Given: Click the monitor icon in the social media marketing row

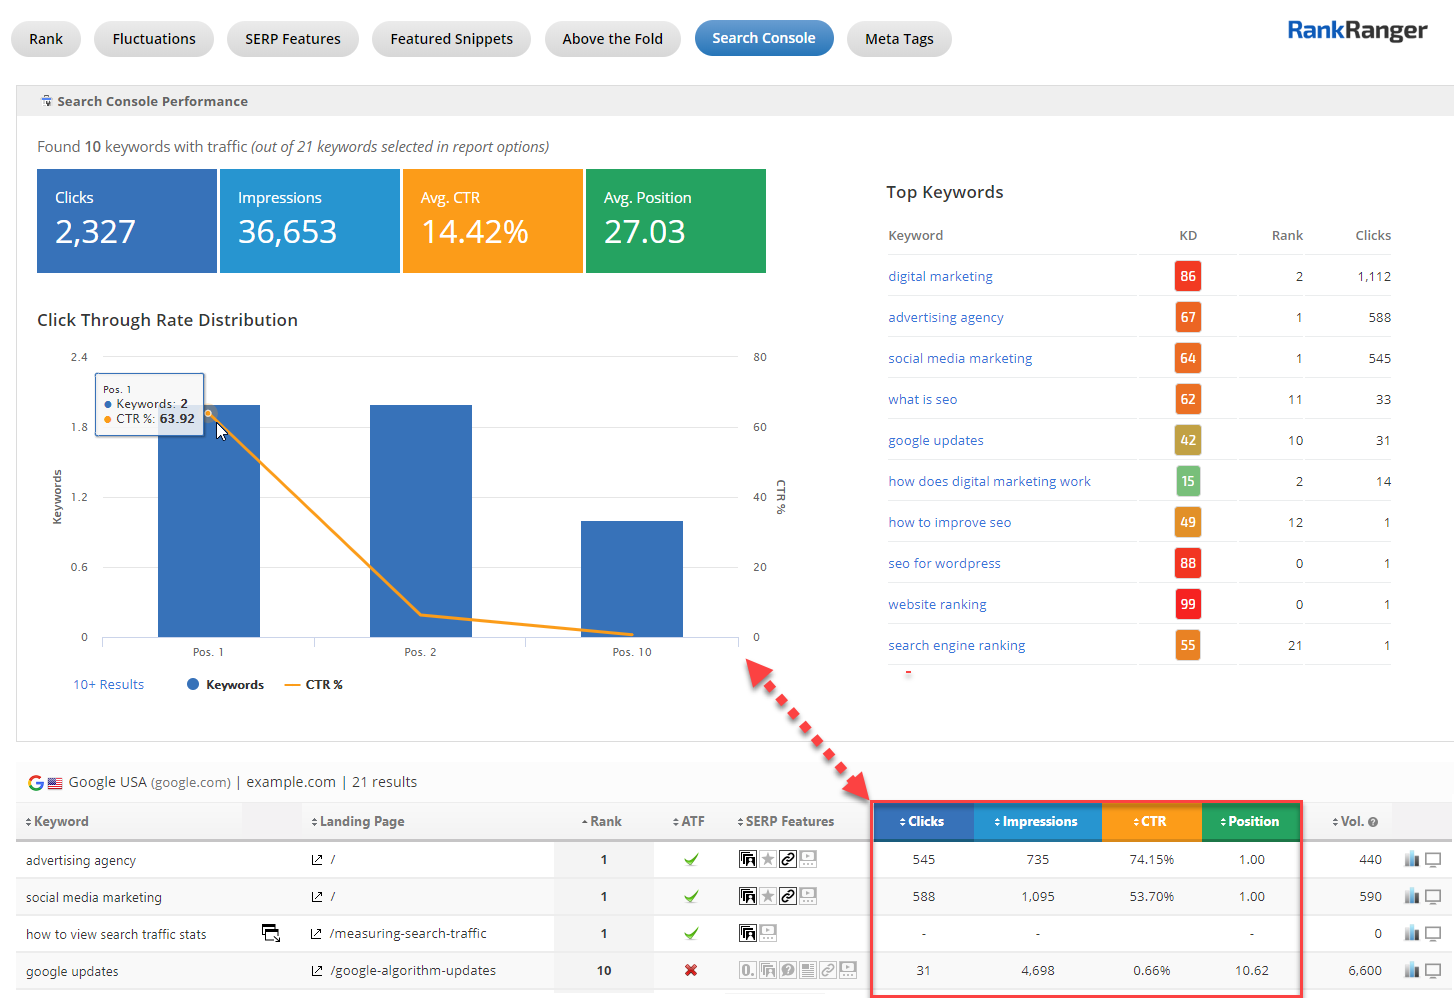Looking at the screenshot, I should [x=1433, y=897].
